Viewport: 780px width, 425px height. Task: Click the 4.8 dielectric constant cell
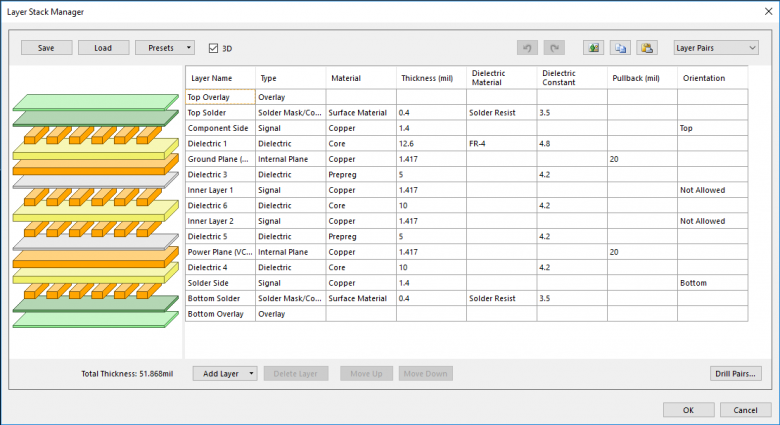(572, 143)
